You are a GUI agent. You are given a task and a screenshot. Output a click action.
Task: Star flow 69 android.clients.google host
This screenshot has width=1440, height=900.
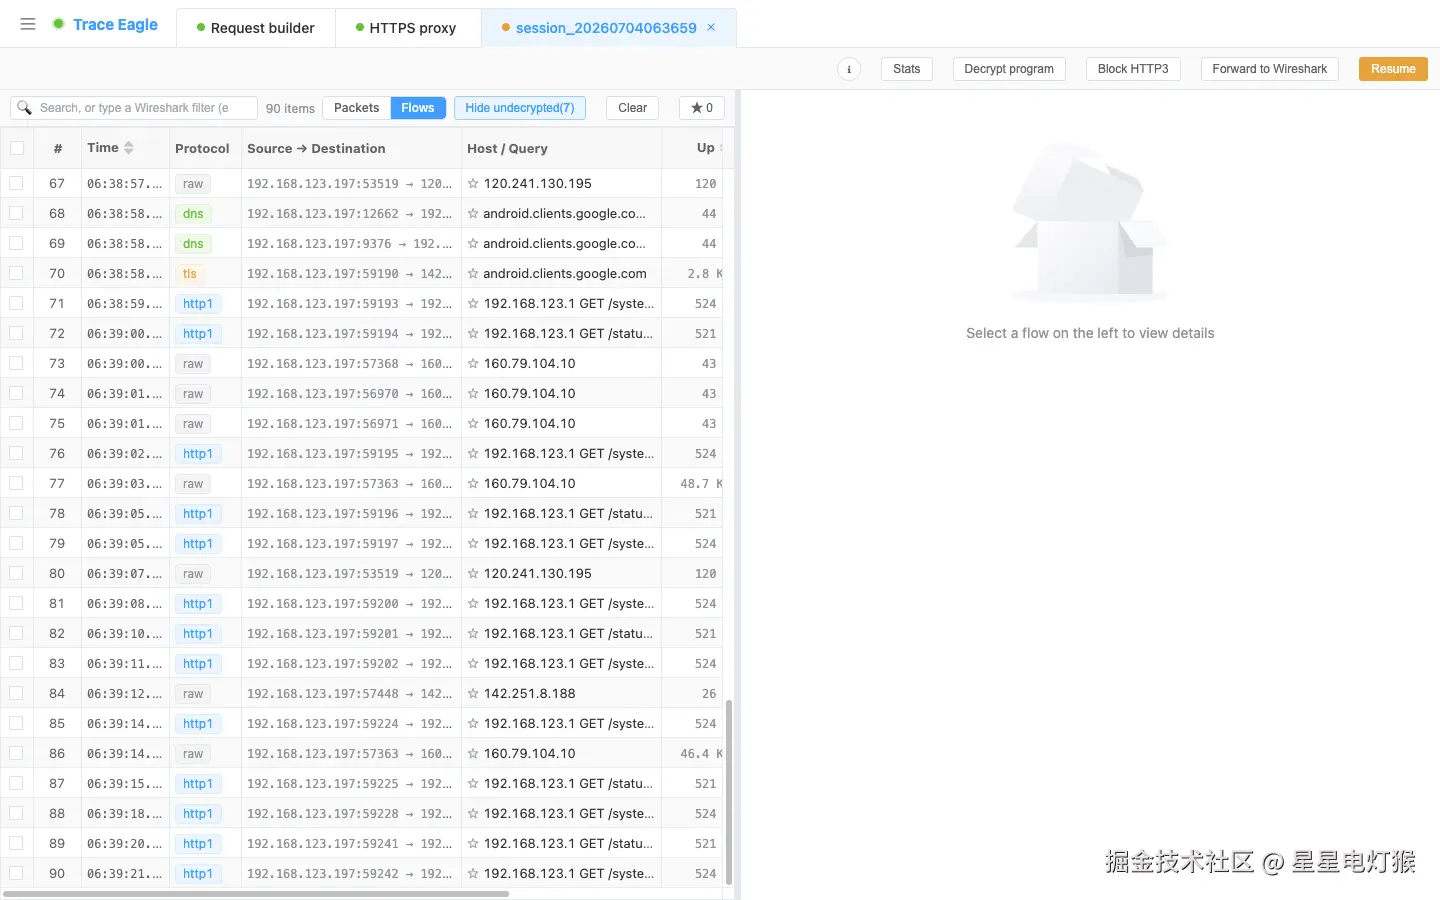473,244
